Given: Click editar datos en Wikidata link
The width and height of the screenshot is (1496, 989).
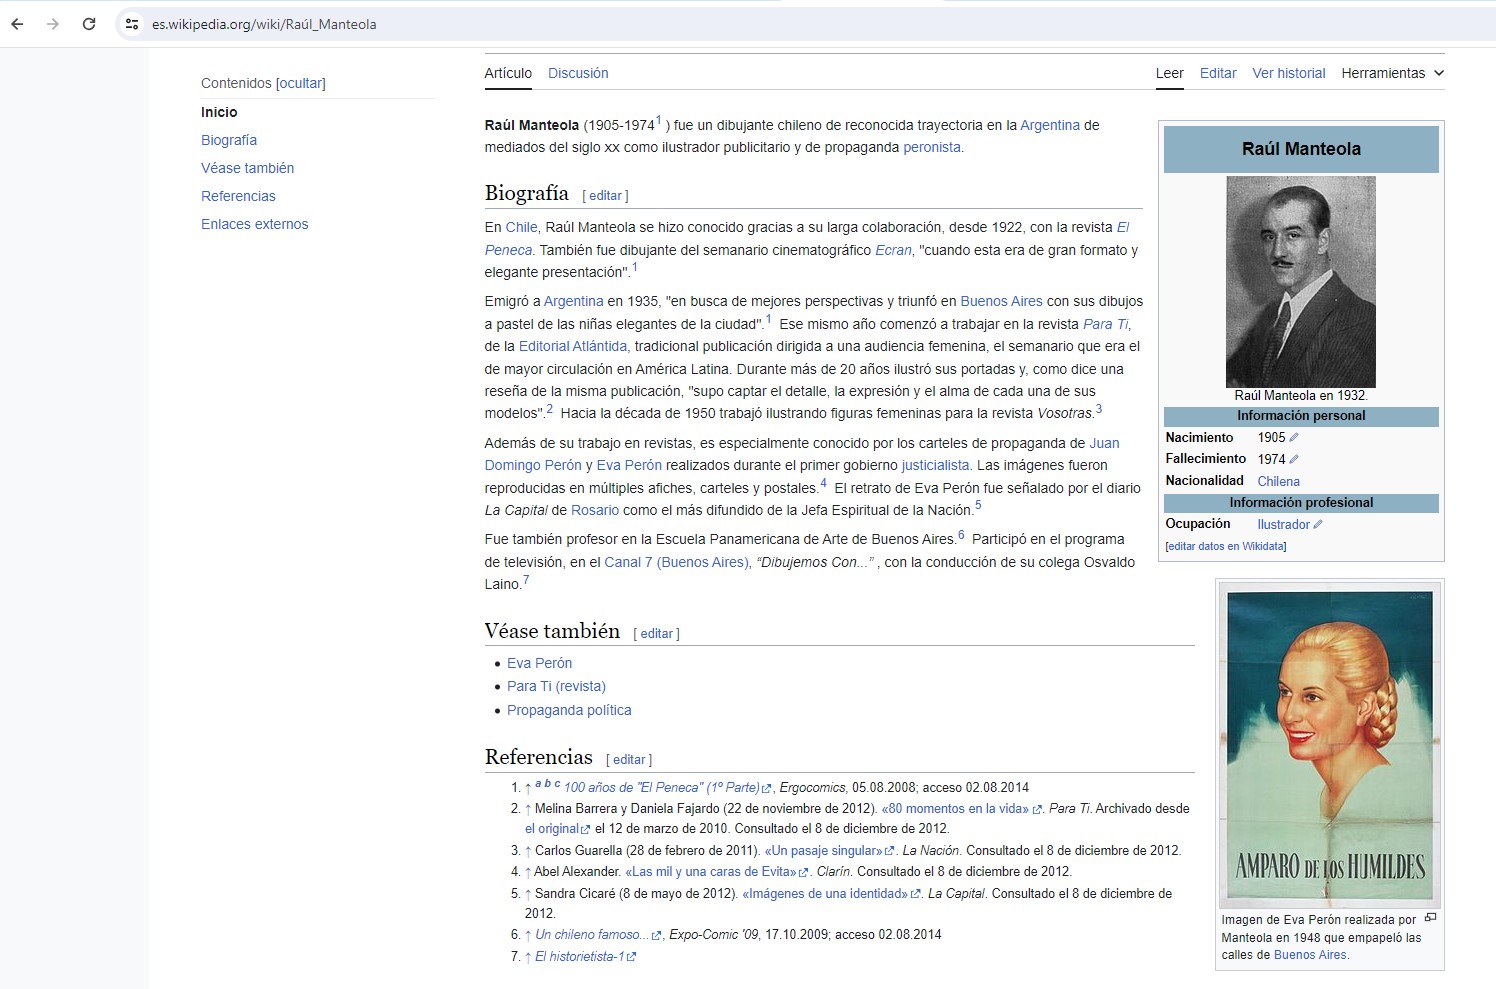Looking at the screenshot, I should pos(1225,546).
